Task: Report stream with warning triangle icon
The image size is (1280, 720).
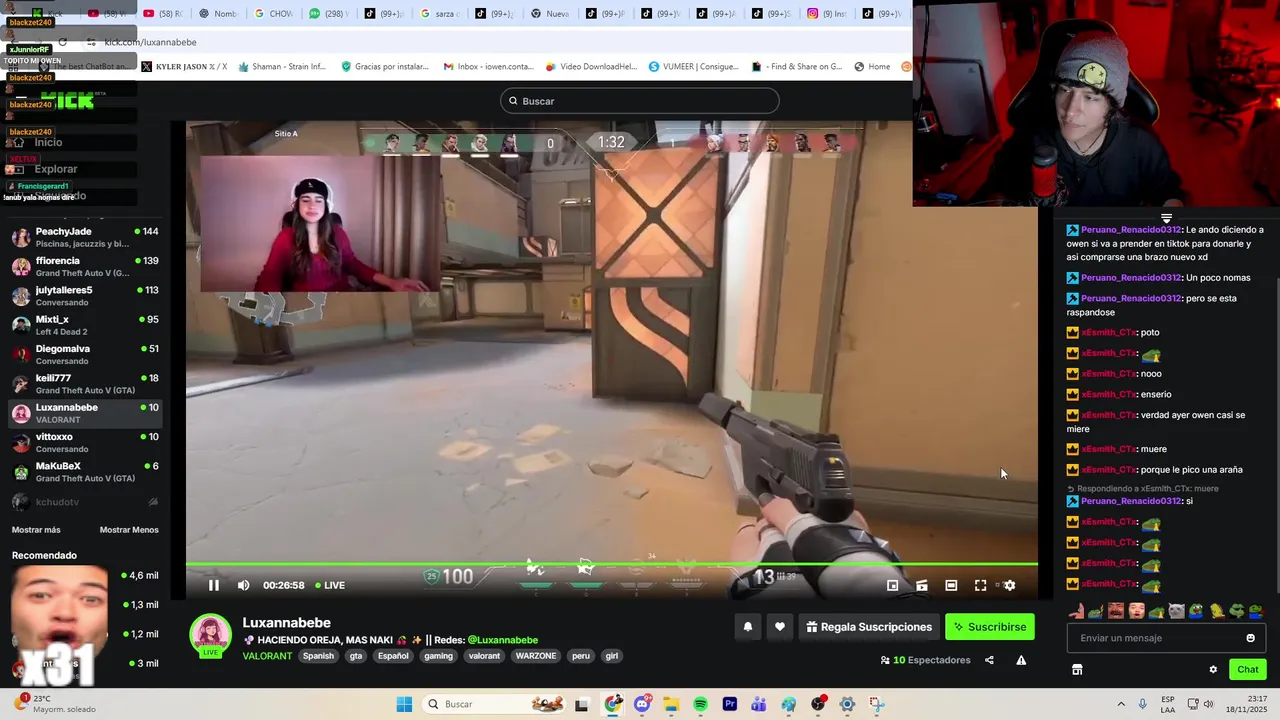Action: (x=1021, y=660)
